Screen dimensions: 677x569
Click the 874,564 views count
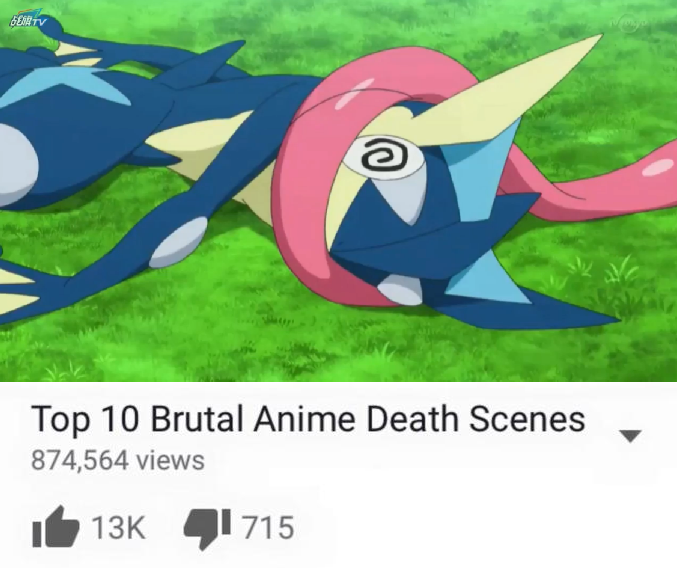point(118,460)
